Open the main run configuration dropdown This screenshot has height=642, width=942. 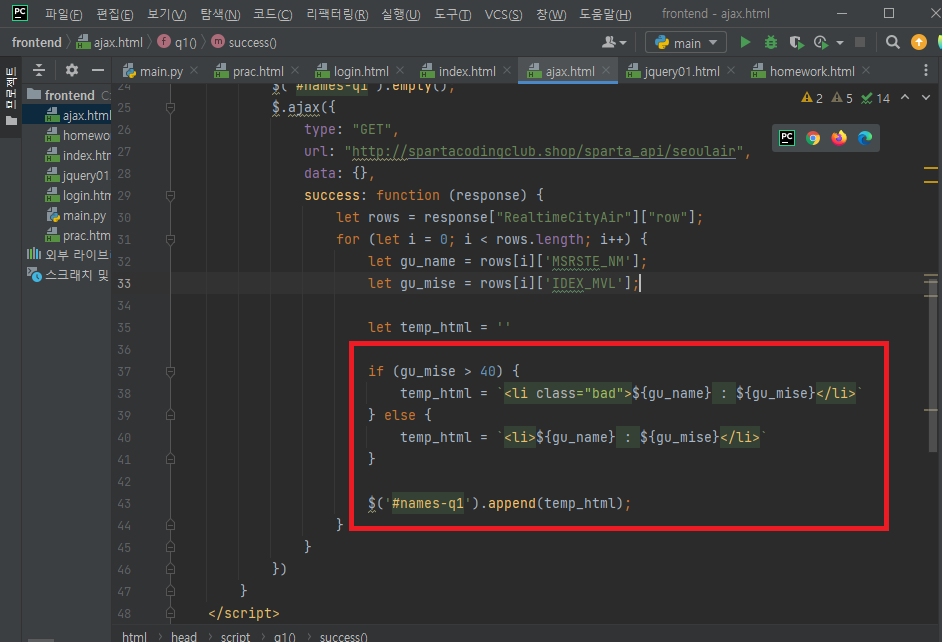[685, 43]
